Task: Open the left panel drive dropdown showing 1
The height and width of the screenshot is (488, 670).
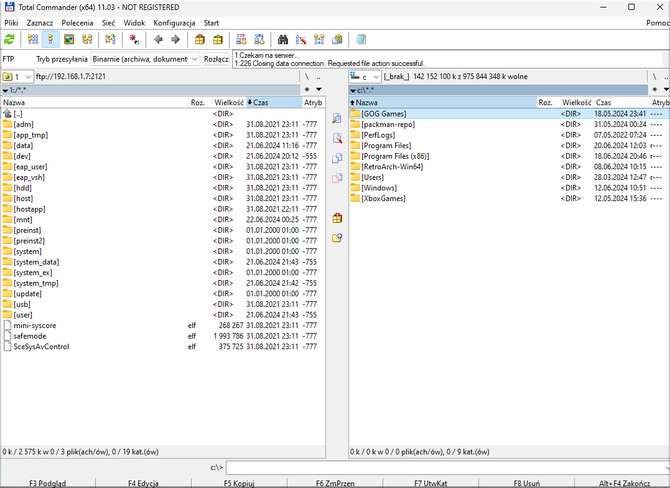Action: [18, 76]
